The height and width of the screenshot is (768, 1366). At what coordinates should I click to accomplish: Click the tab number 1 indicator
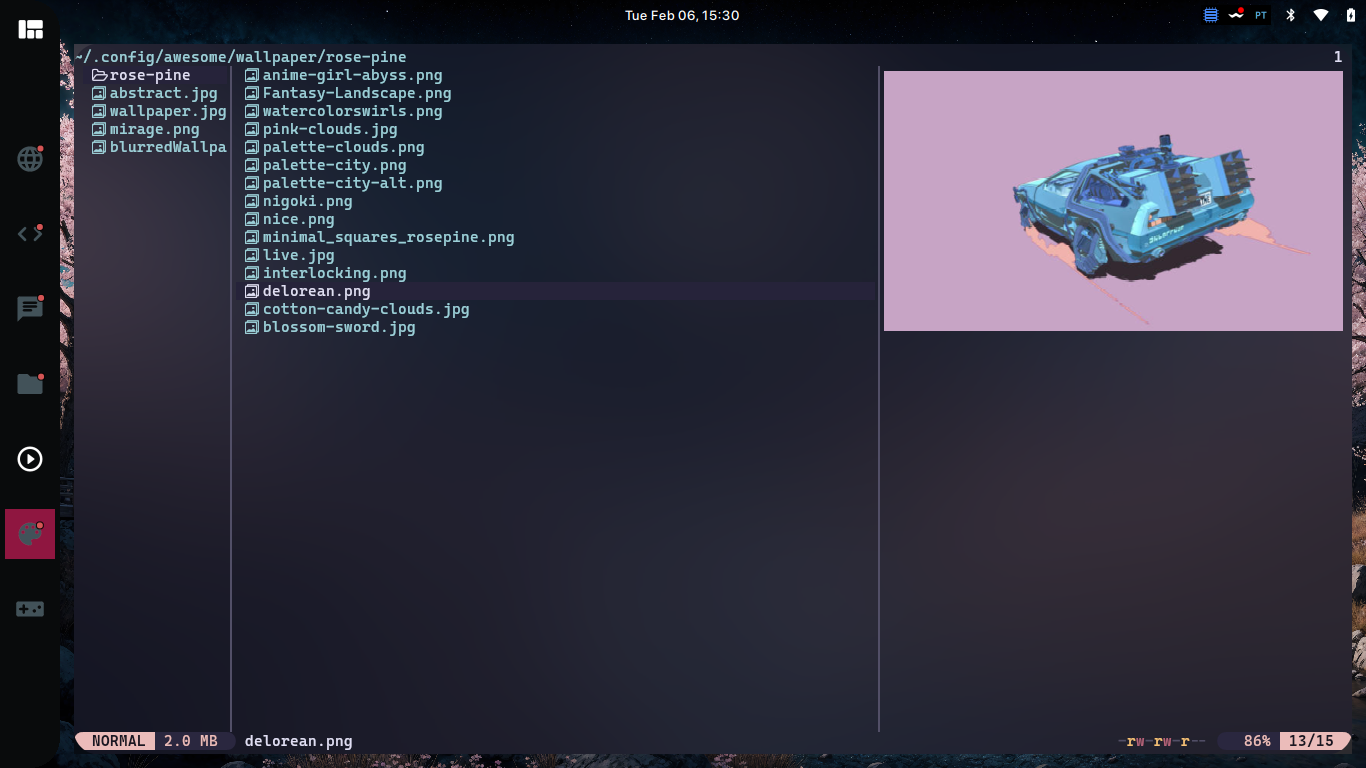pos(1338,57)
